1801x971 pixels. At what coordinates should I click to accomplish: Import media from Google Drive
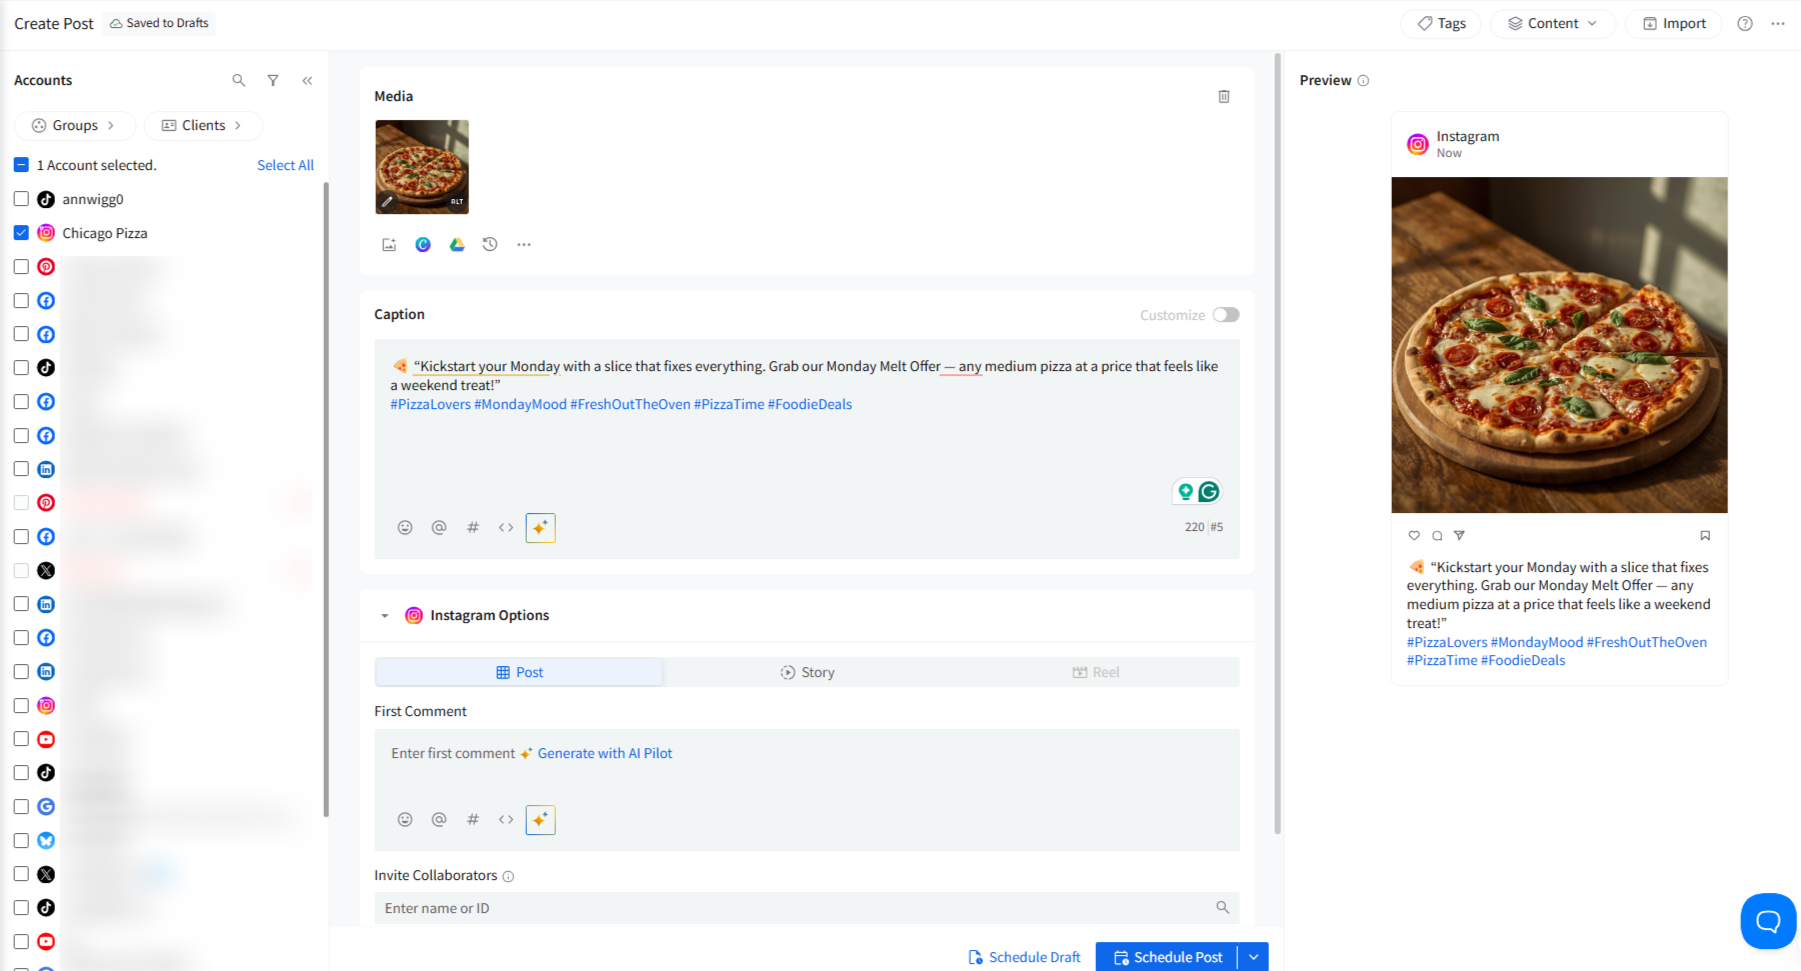coord(457,244)
